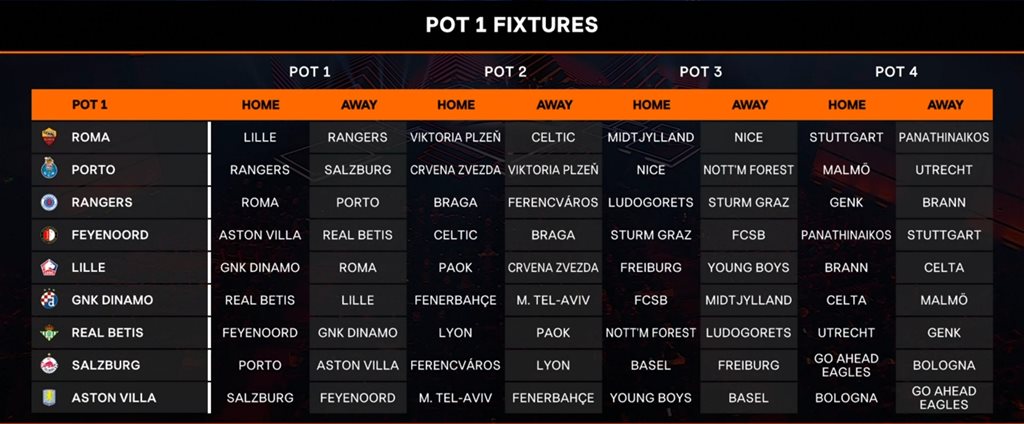Click the Salzburg club crest icon
The height and width of the screenshot is (424, 1024).
point(49,365)
